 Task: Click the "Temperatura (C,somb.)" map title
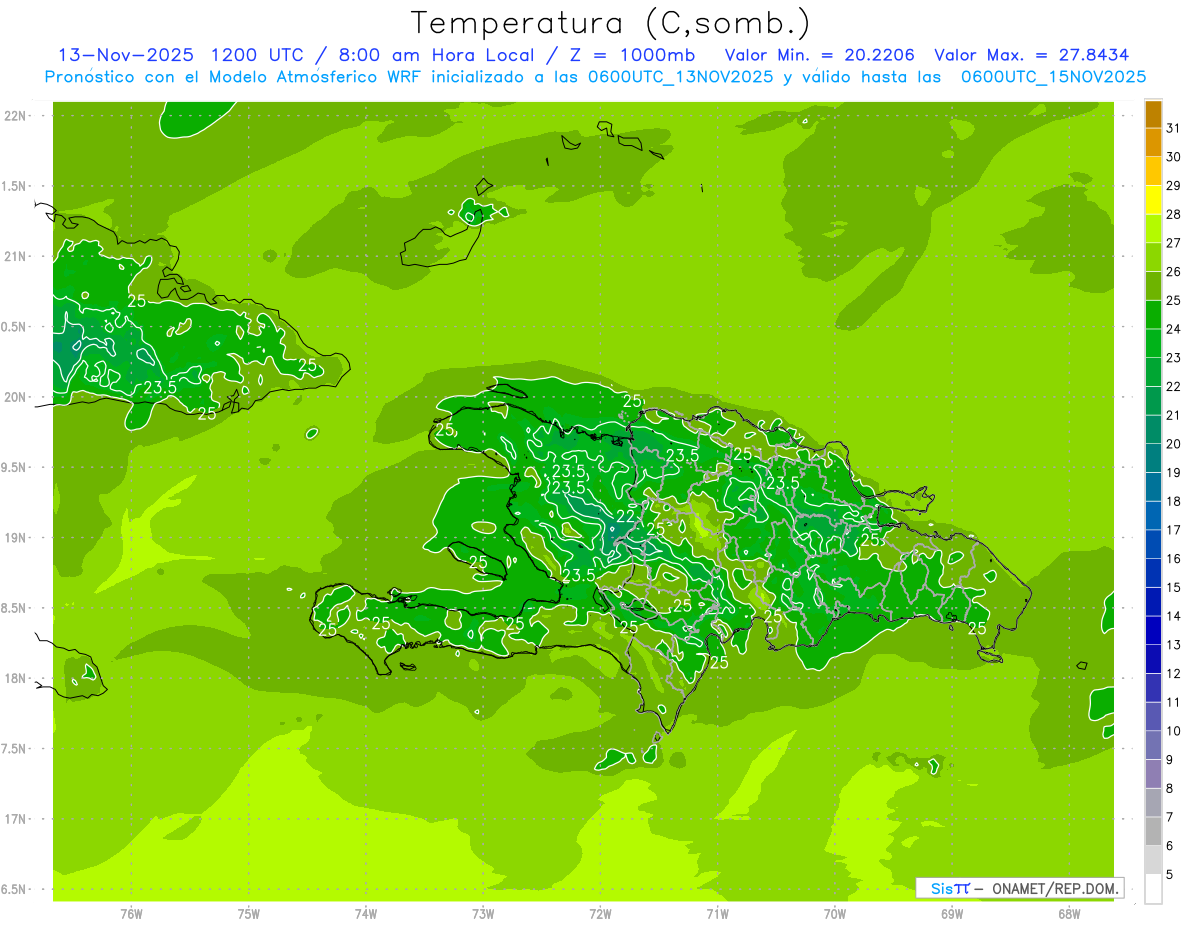[611, 23]
